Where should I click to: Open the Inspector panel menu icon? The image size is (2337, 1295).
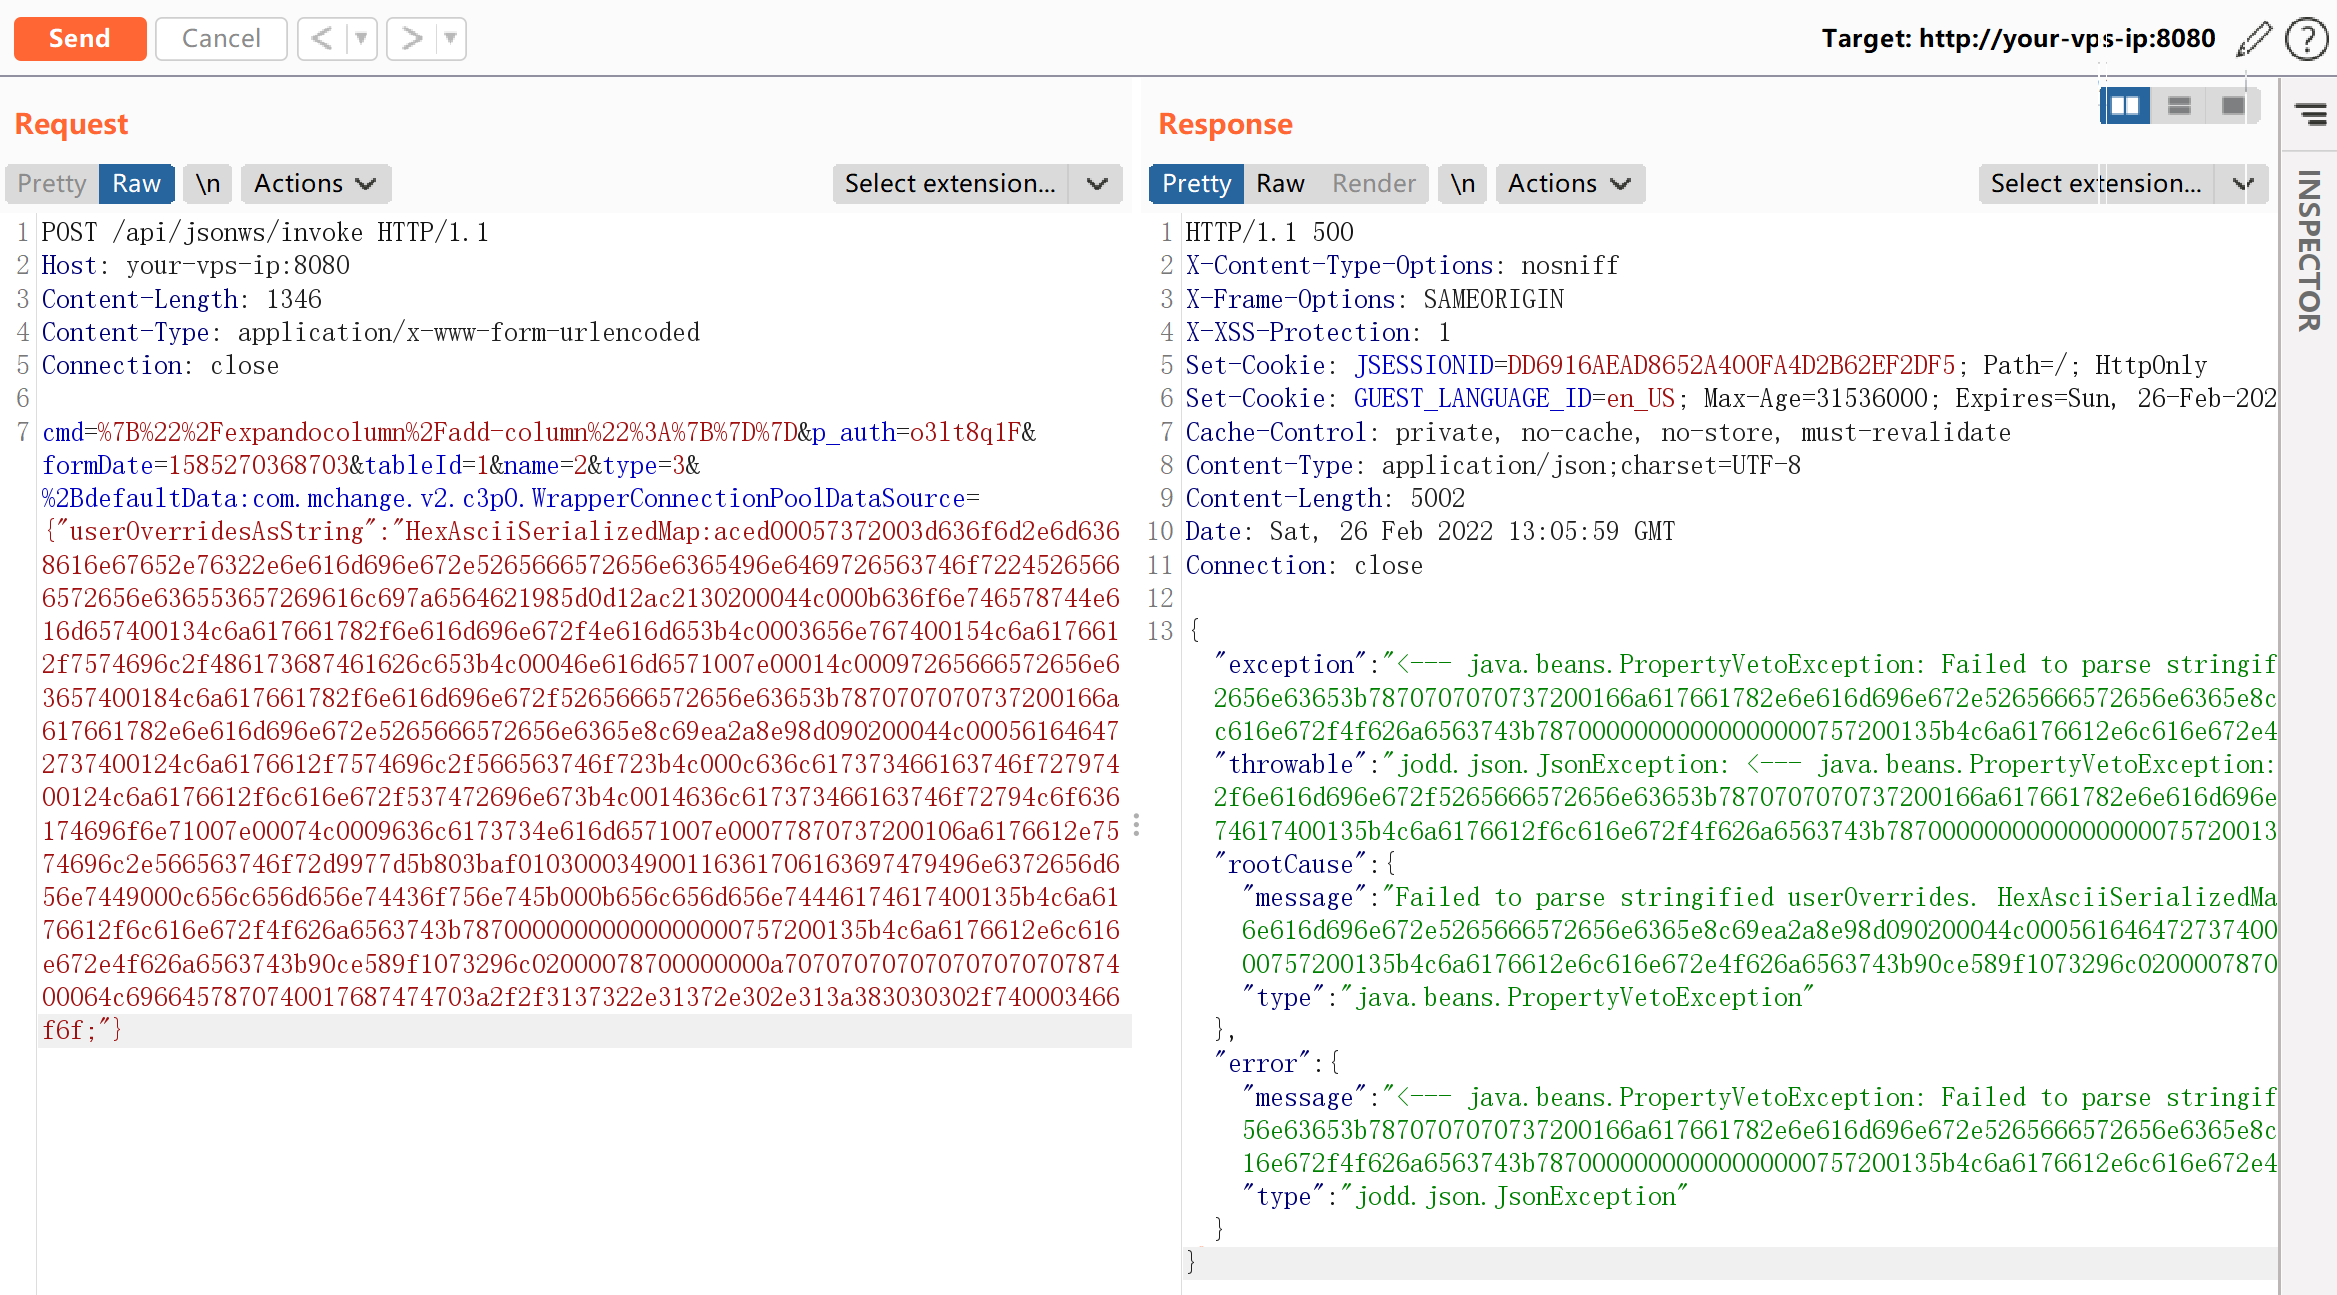(x=2310, y=114)
